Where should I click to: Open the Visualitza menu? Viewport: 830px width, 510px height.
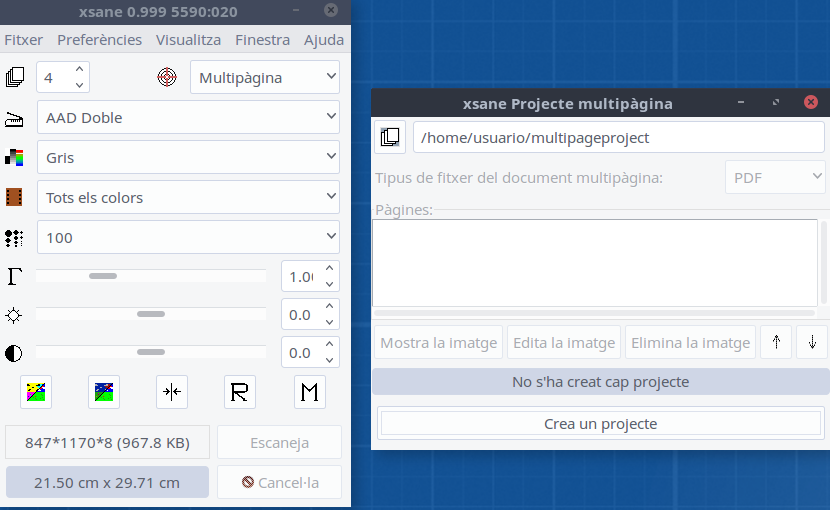[x=188, y=40]
